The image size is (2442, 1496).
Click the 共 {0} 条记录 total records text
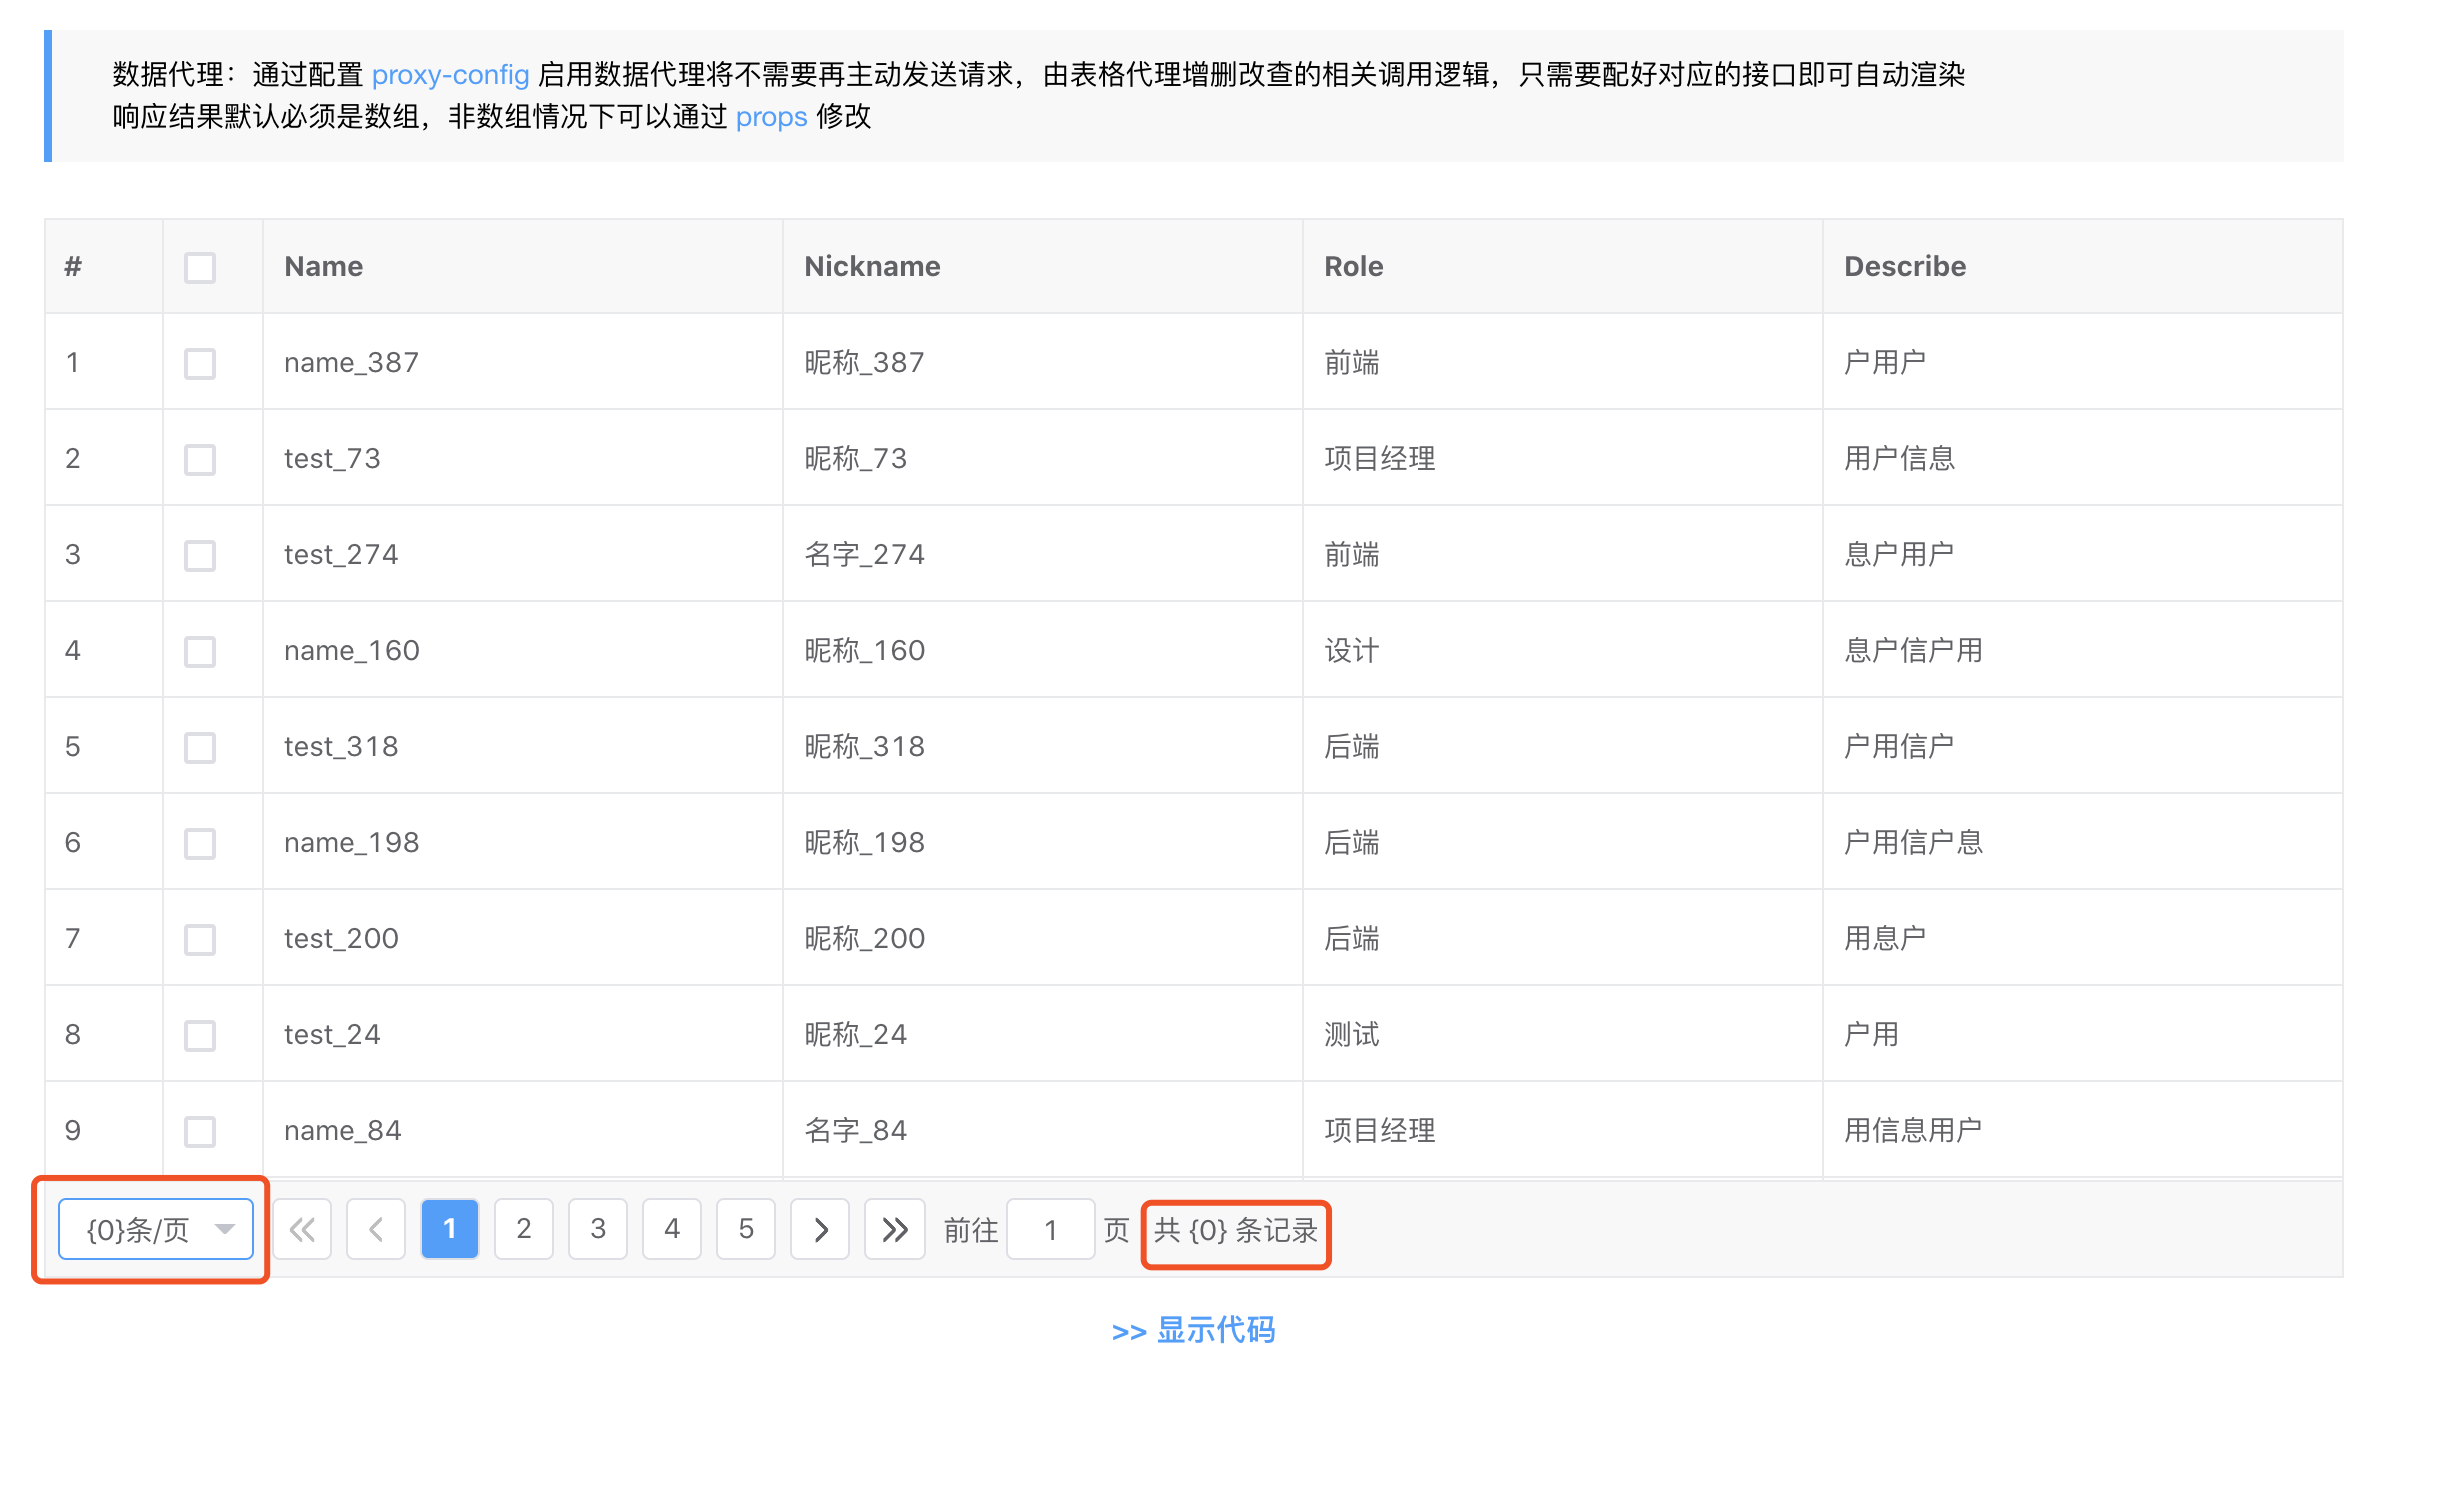click(x=1236, y=1230)
